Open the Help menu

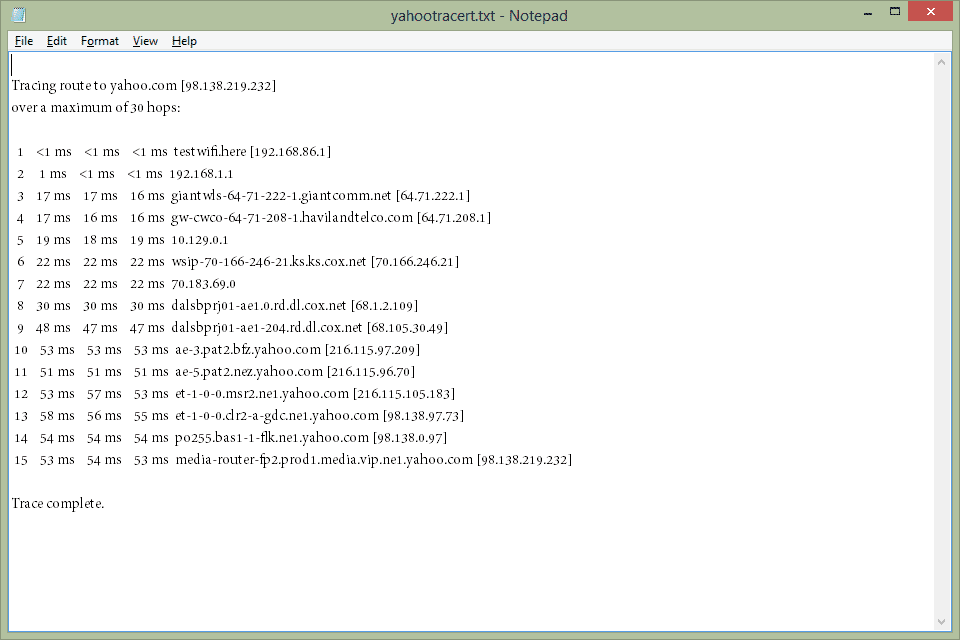click(x=184, y=41)
